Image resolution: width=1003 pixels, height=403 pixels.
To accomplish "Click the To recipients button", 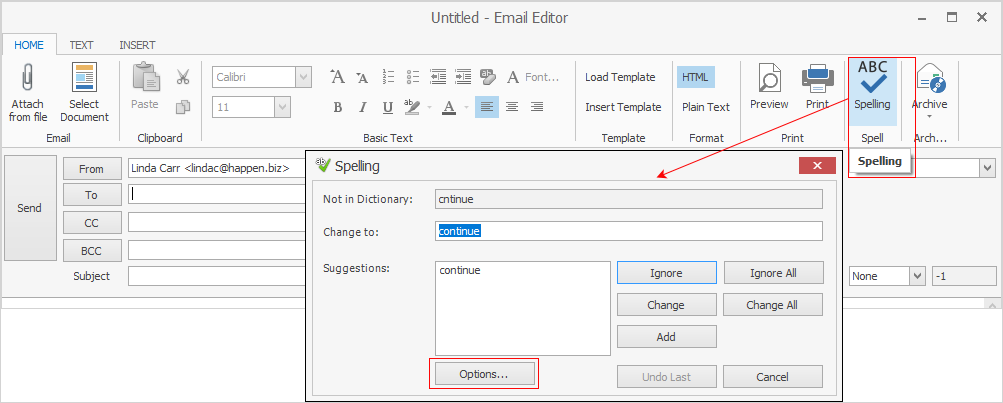I will (x=91, y=195).
